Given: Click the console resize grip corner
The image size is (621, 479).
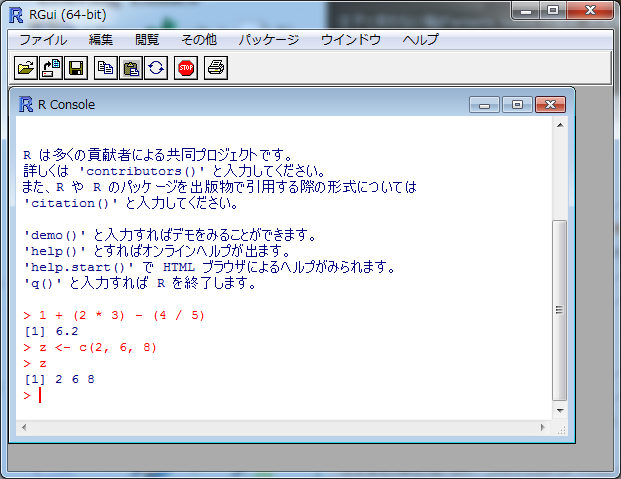Looking at the screenshot, I should tap(561, 429).
